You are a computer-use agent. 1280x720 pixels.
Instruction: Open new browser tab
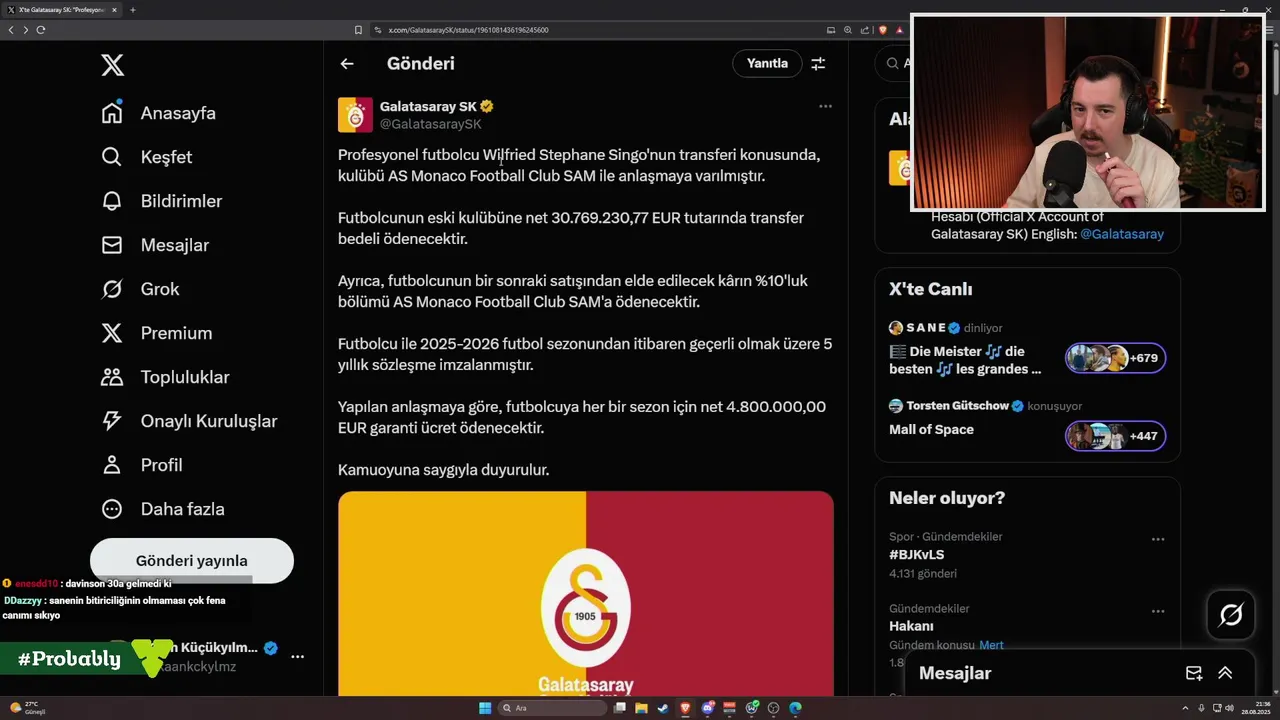pos(133,10)
